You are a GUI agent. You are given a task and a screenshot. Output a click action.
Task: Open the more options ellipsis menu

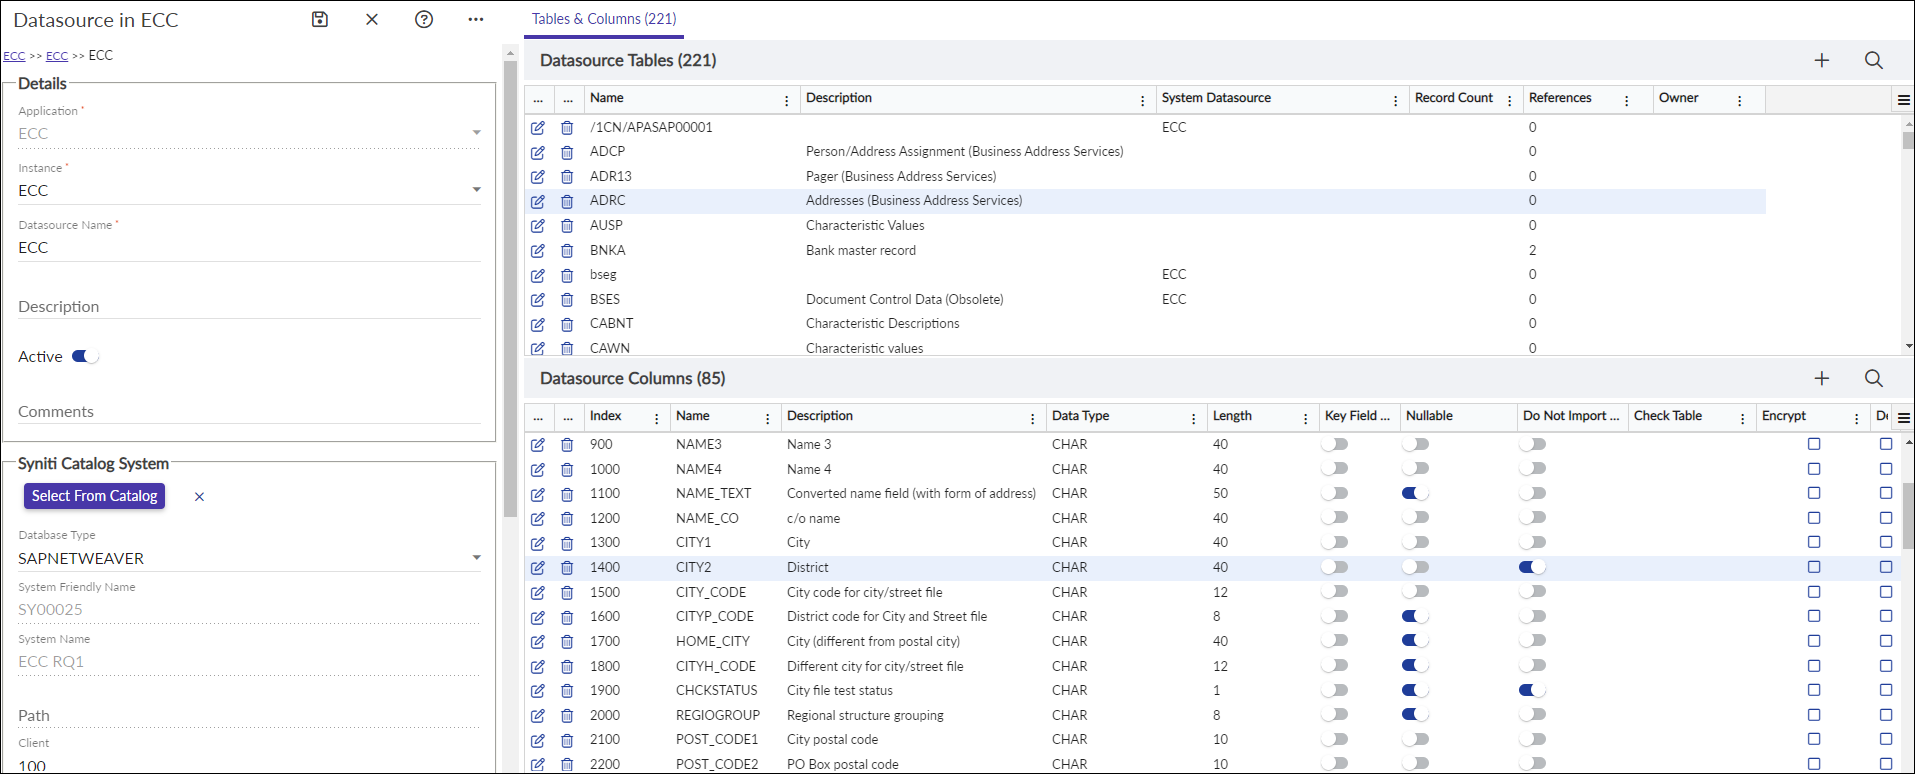point(476,19)
